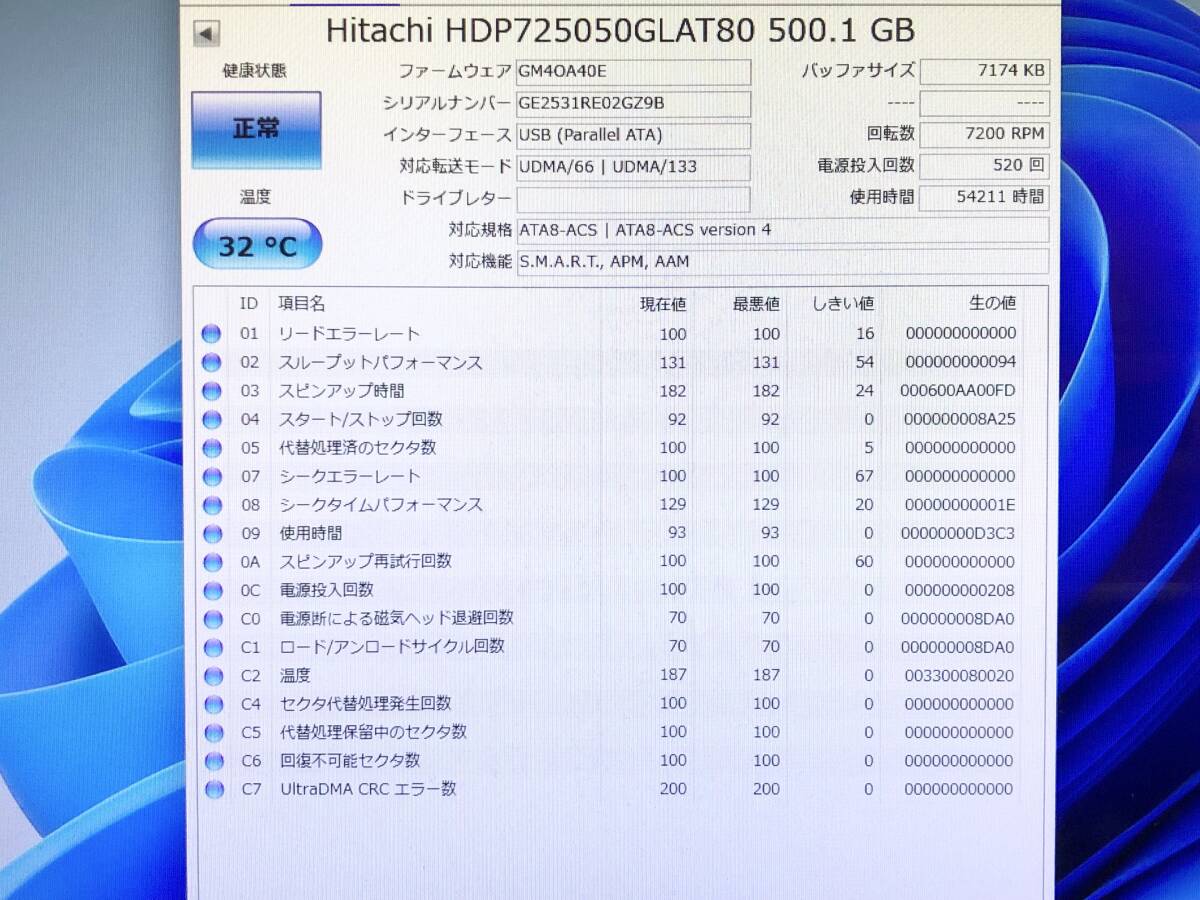The width and height of the screenshot is (1200, 900).
Task: Click raw value 00000000001E
Action: [958, 505]
